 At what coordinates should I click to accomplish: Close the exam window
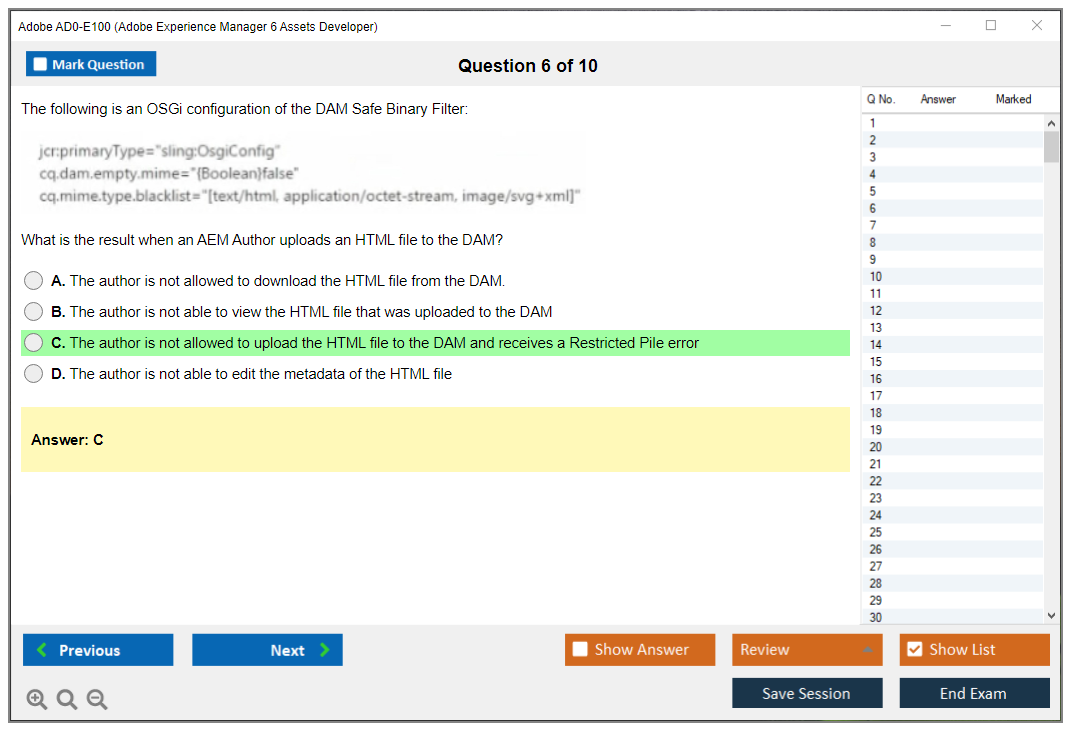[1037, 26]
